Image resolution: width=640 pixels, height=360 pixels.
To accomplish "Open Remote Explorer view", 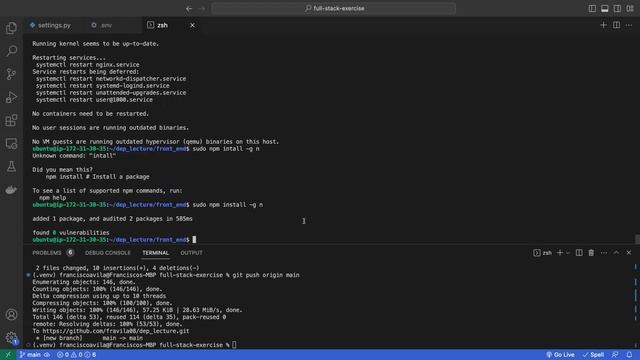I will [11, 143].
